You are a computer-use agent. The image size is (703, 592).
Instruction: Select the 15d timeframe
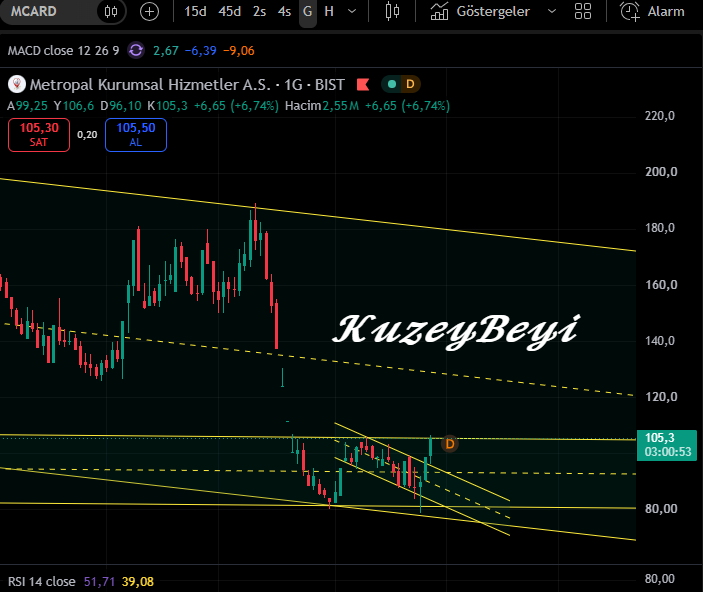click(x=195, y=11)
